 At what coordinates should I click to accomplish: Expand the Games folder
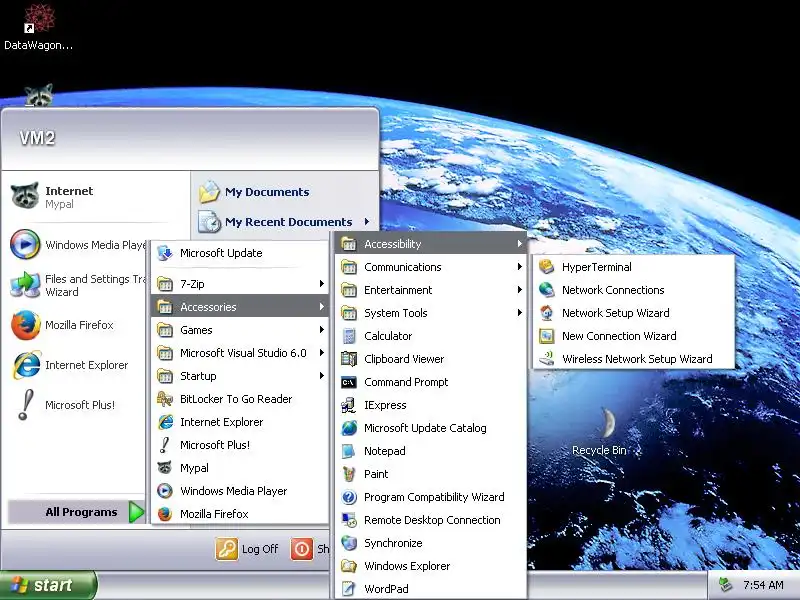pos(240,330)
